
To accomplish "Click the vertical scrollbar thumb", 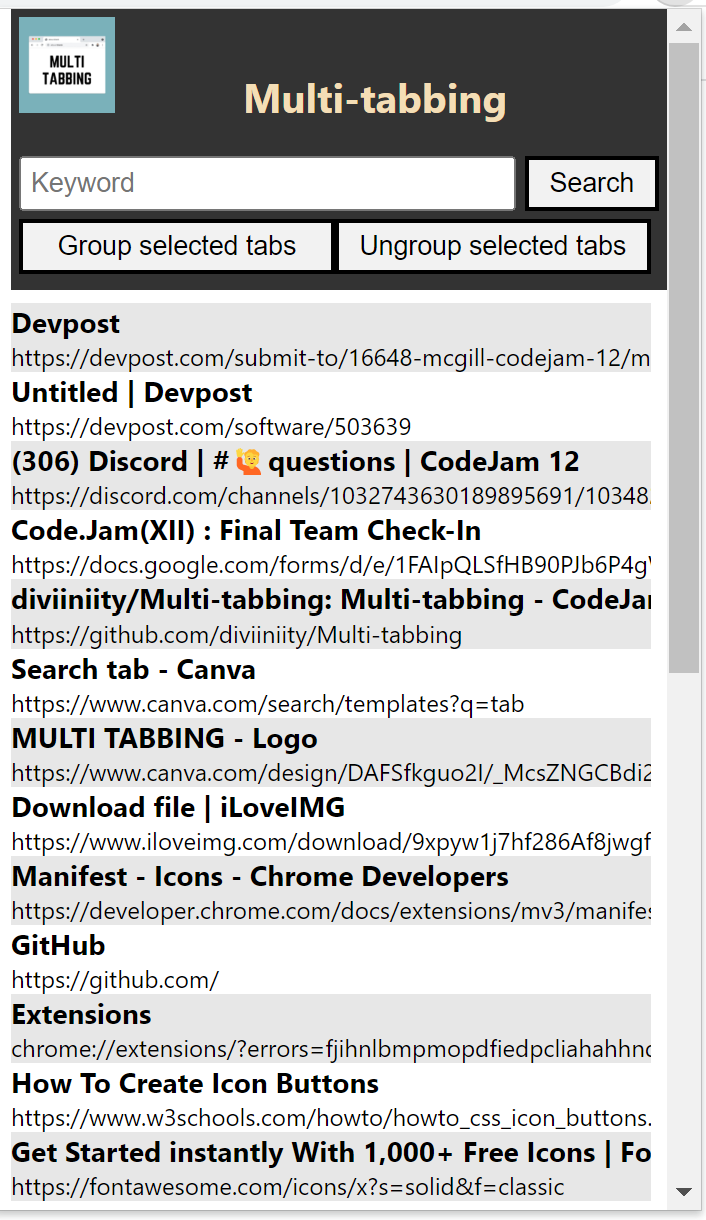I will [x=684, y=358].
